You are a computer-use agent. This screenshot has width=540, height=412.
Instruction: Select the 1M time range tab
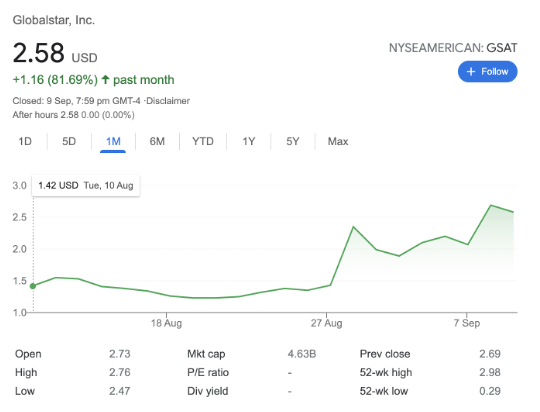point(113,142)
